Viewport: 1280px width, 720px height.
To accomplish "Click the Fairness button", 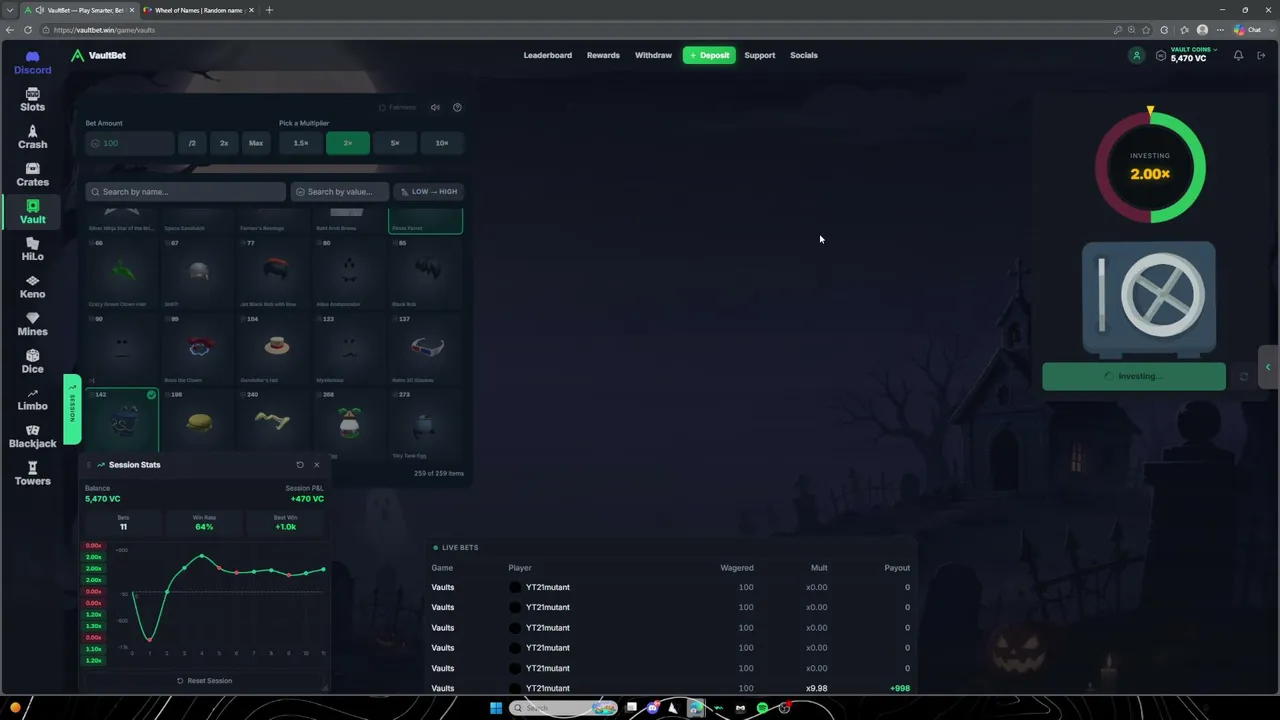I will [398, 107].
